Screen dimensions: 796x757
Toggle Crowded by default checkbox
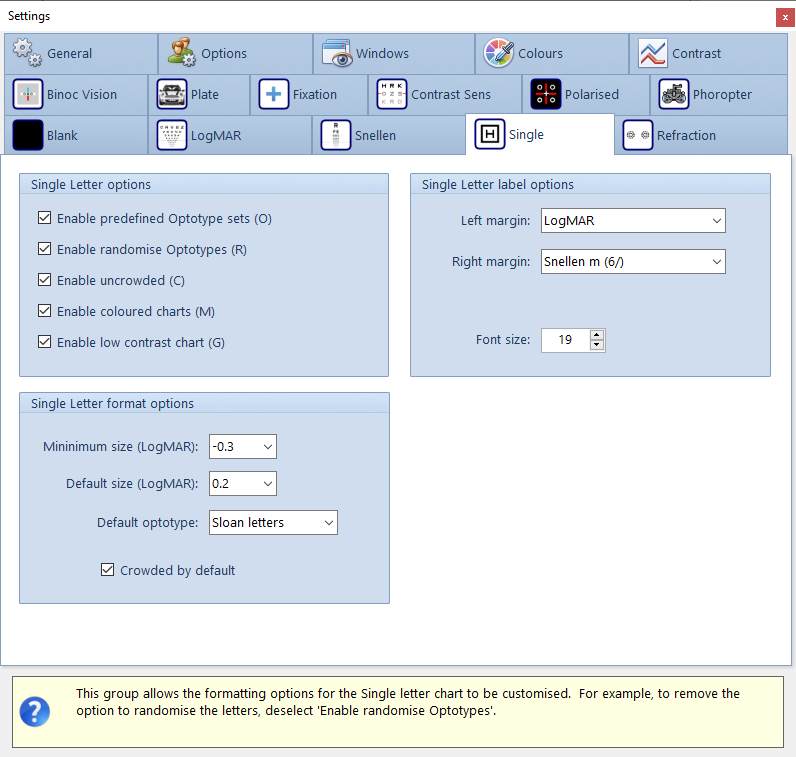tap(108, 570)
